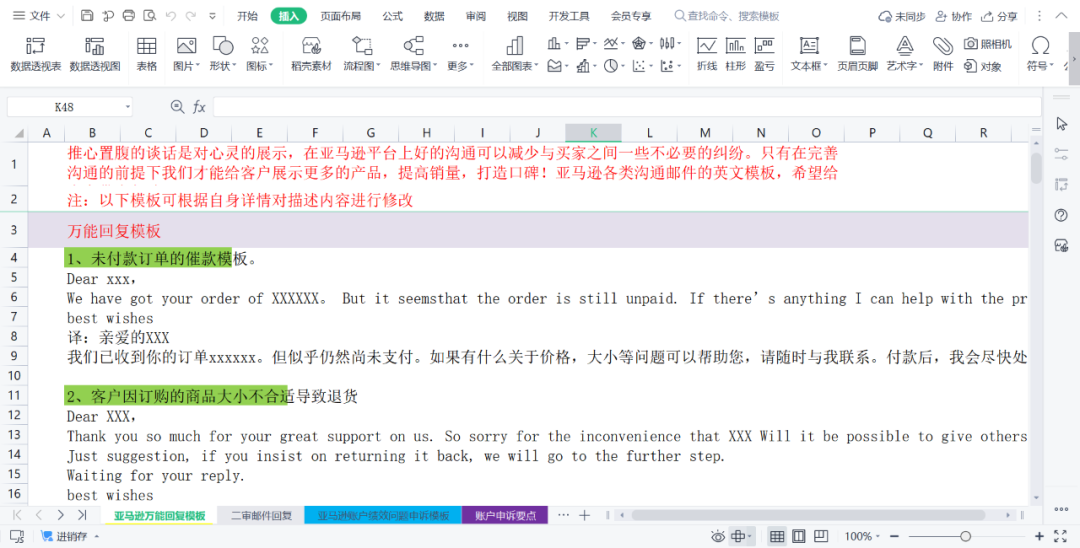Click the picture icon in right sidebar
Viewport: 1080px width, 548px height.
click(x=1061, y=246)
